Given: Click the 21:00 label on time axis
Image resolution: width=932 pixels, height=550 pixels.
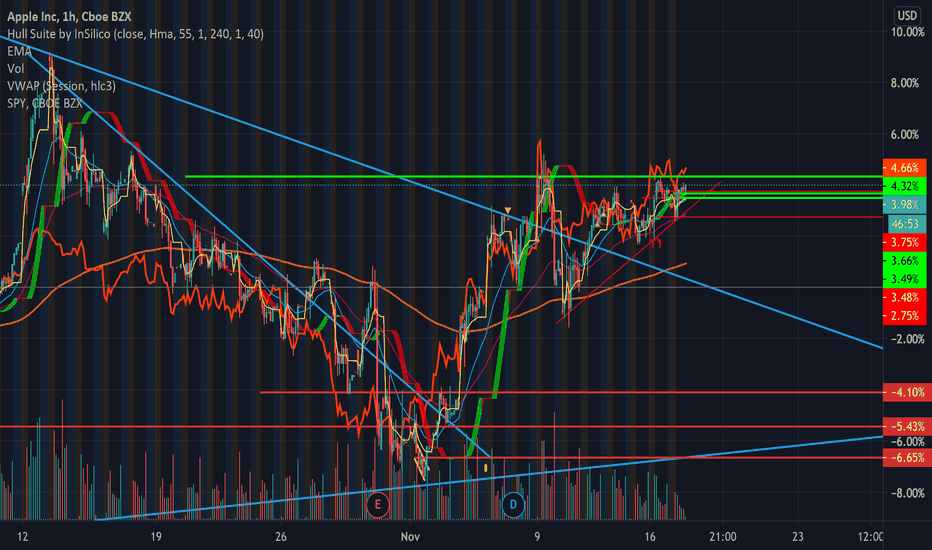Looking at the screenshot, I should 723,537.
